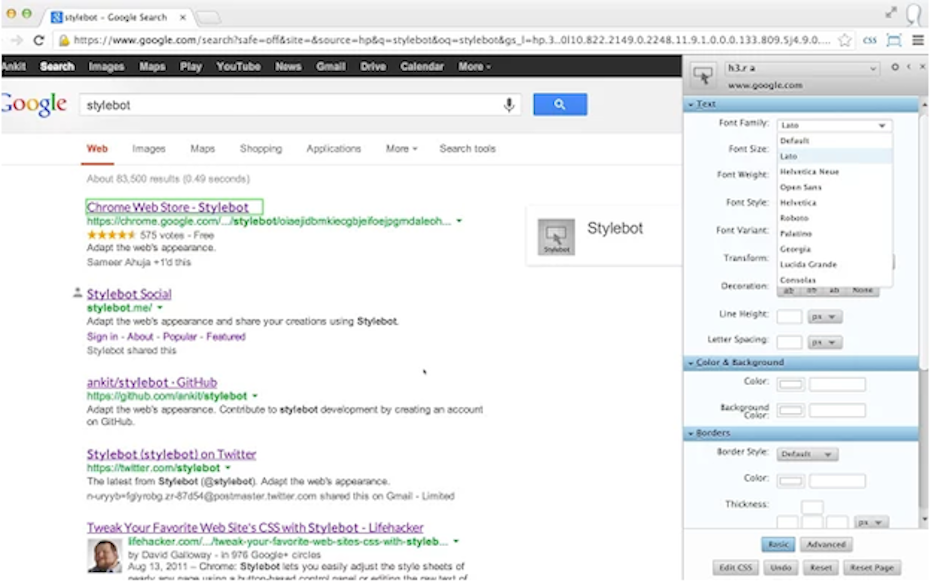The height and width of the screenshot is (583, 930).
Task: Collapse the Font Family dropdown showing Lato
Action: (834, 125)
